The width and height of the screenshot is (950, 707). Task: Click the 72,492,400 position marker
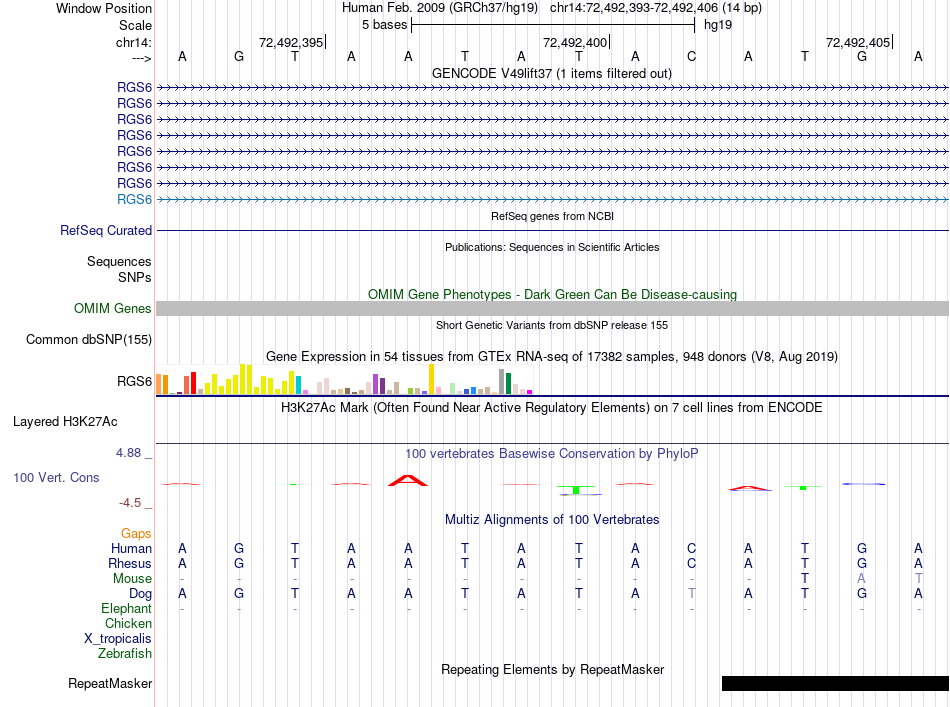tap(575, 42)
